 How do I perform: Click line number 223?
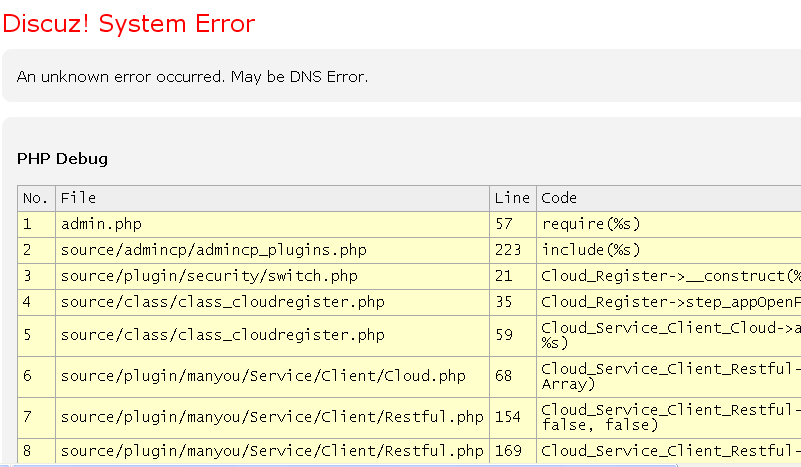[x=512, y=250]
